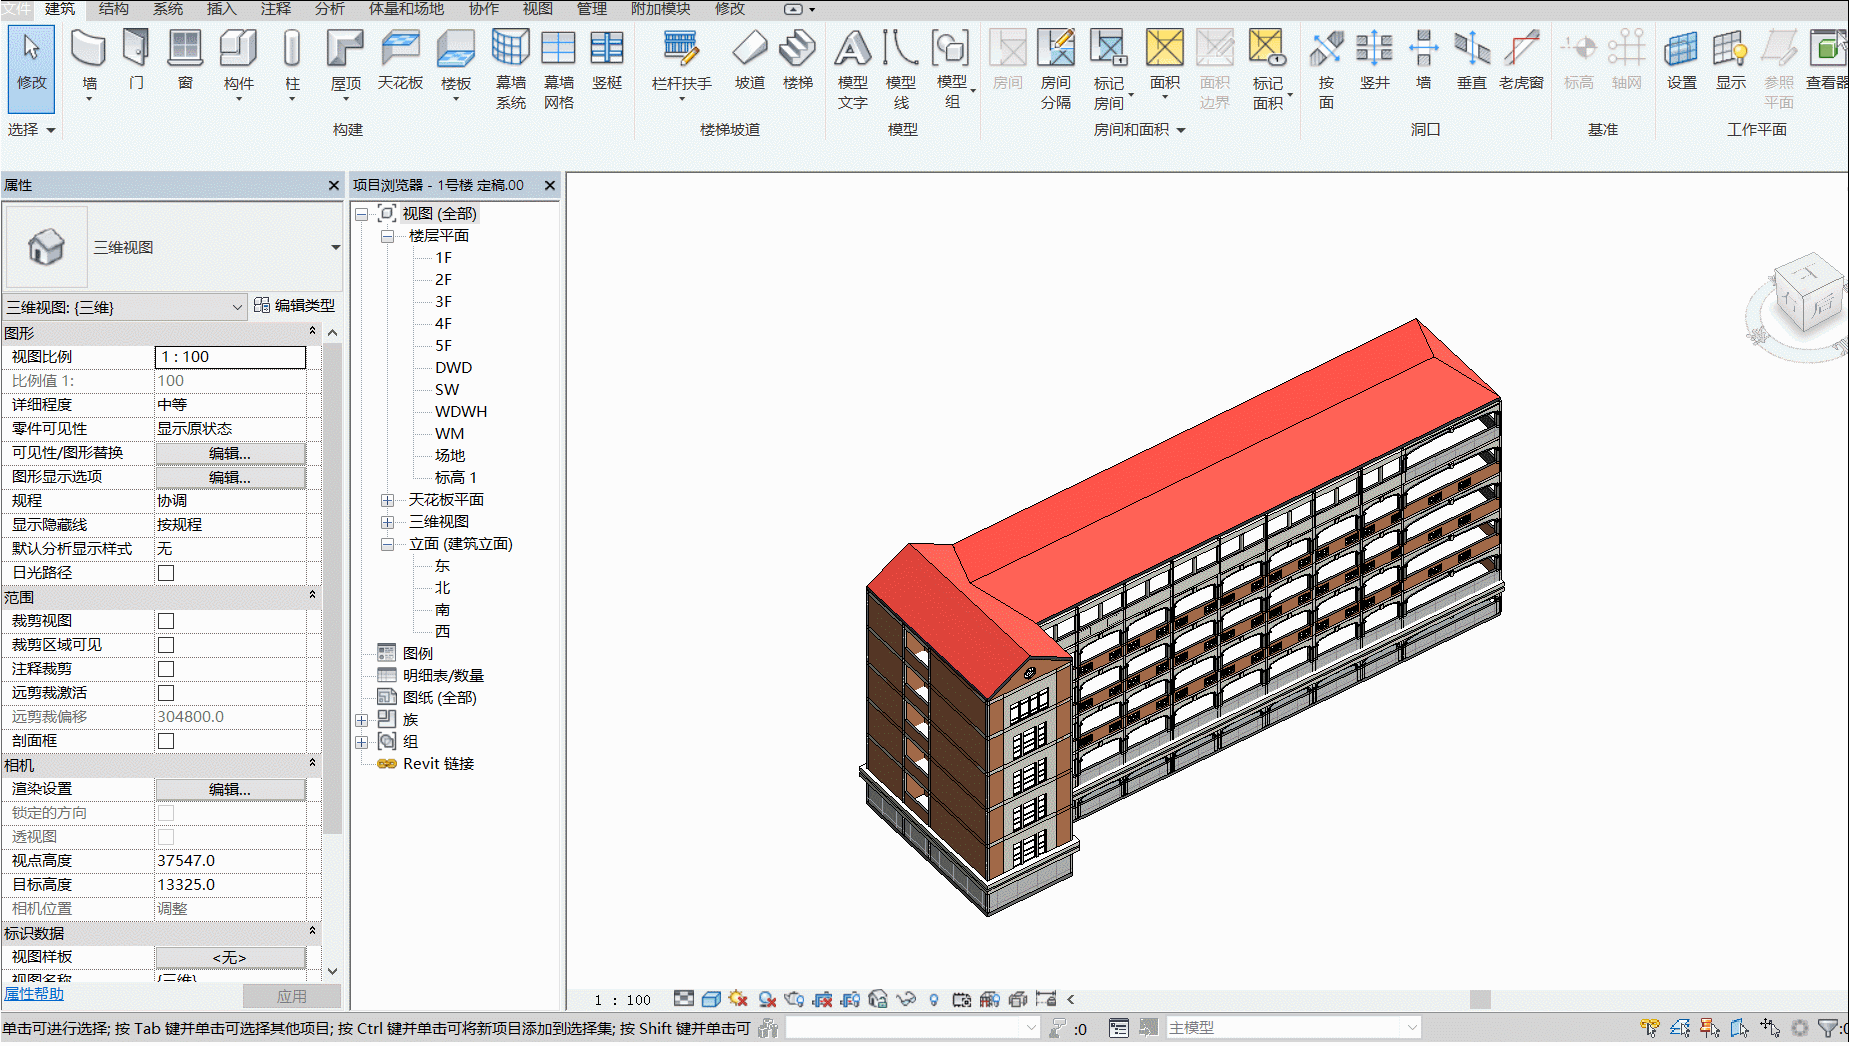Click the 楼梯 (Stair) tool icon
The width and height of the screenshot is (1849, 1046).
tap(797, 48)
